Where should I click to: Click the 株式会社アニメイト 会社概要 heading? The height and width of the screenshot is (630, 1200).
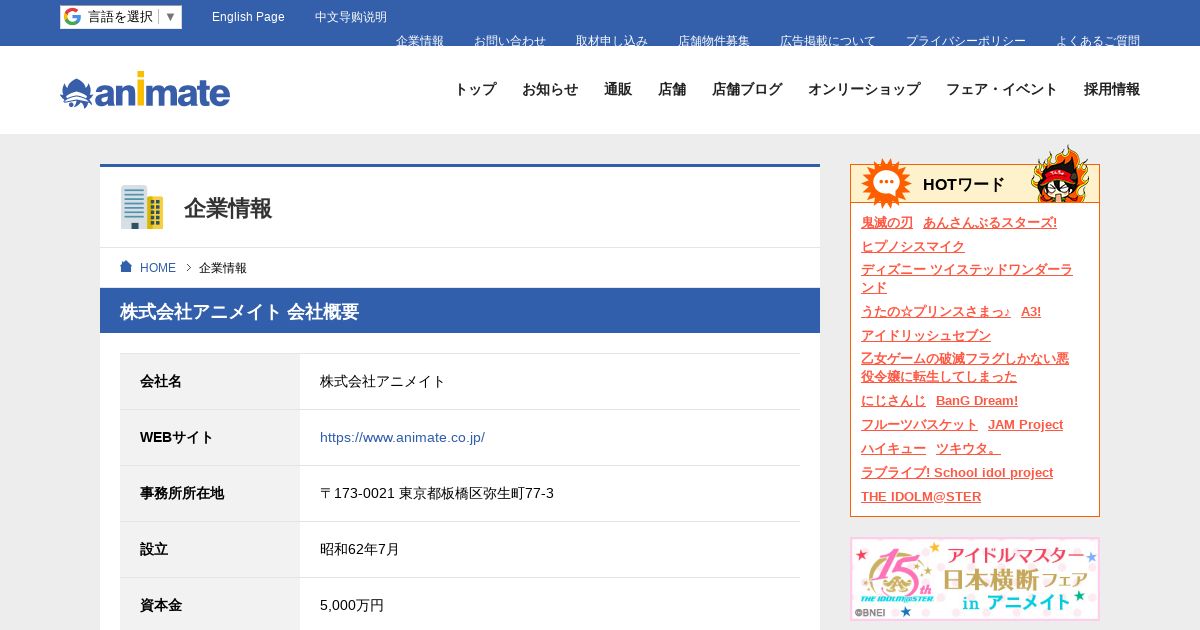pos(239,311)
